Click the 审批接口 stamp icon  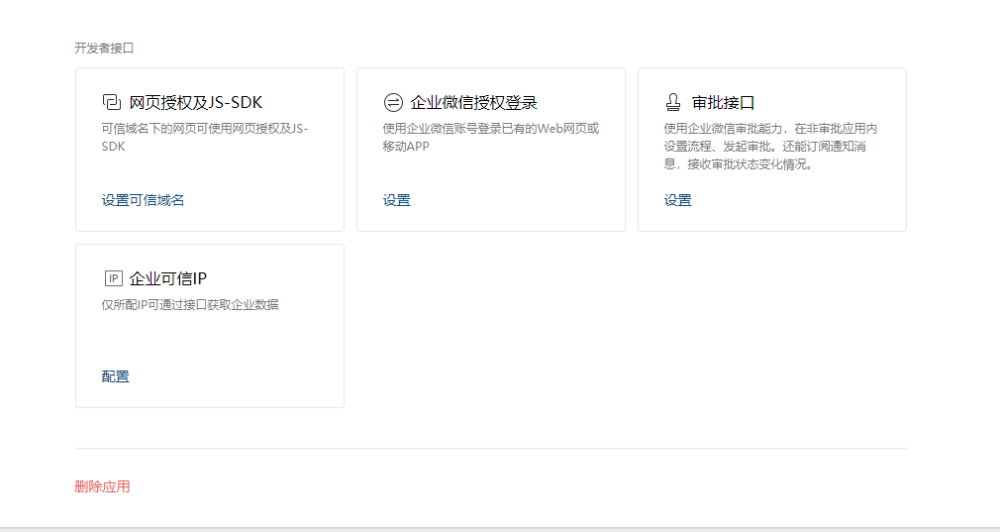click(x=673, y=102)
